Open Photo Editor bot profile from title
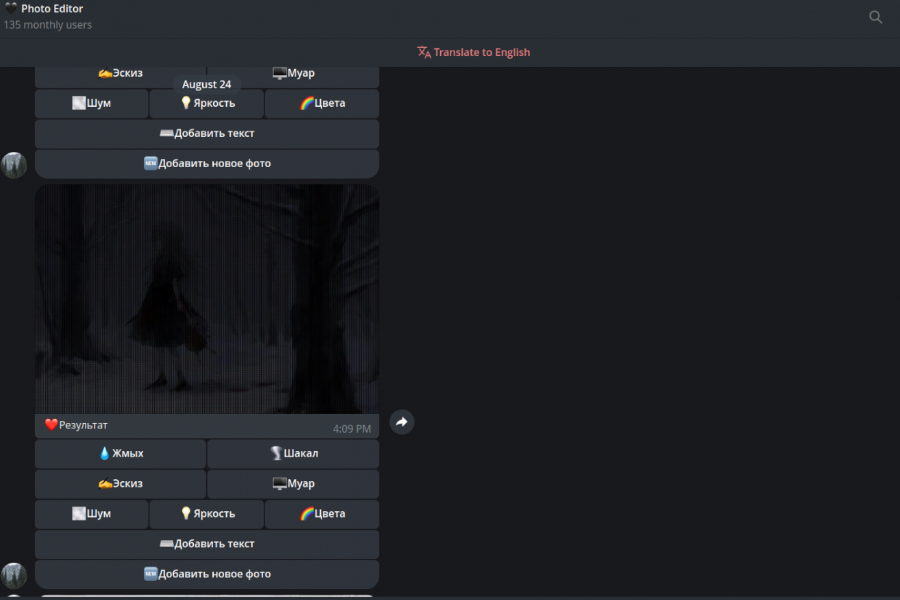 tap(52, 9)
